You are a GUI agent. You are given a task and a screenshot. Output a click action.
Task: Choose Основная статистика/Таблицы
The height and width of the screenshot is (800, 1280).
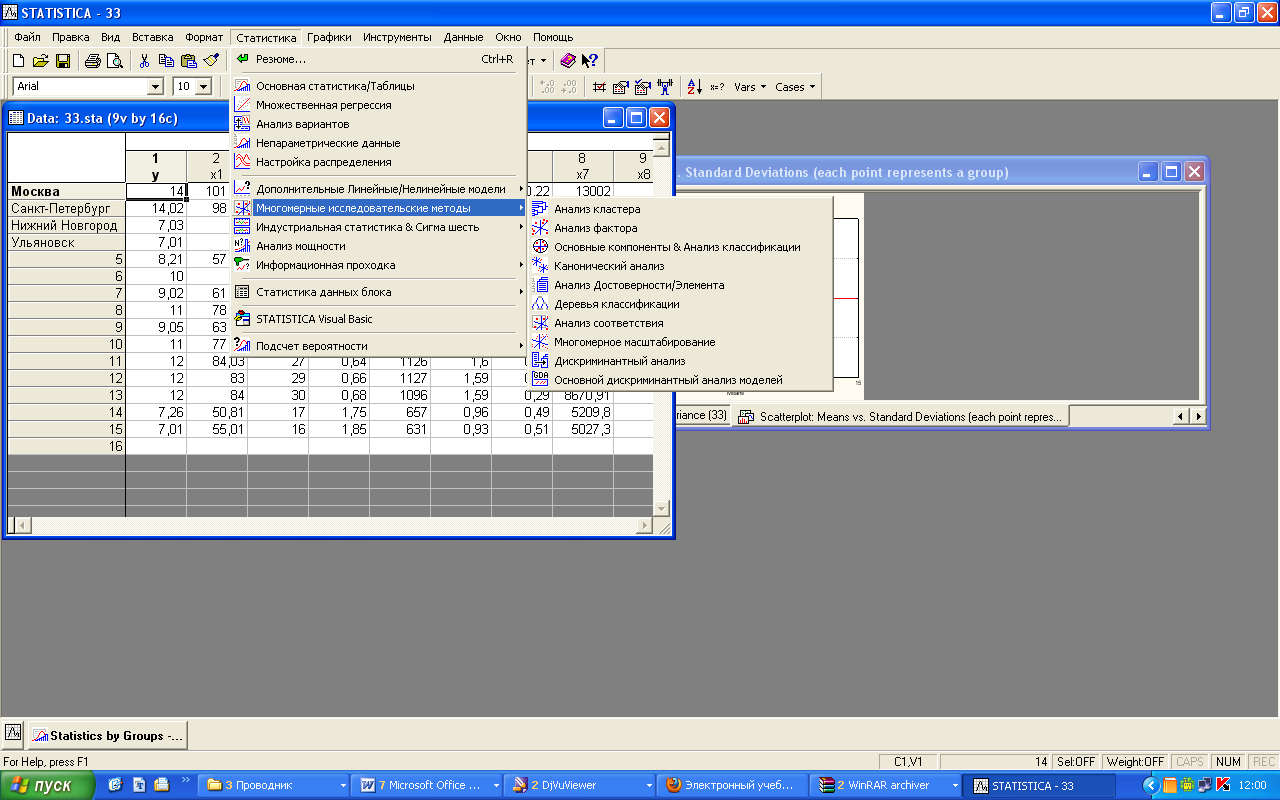(379, 86)
